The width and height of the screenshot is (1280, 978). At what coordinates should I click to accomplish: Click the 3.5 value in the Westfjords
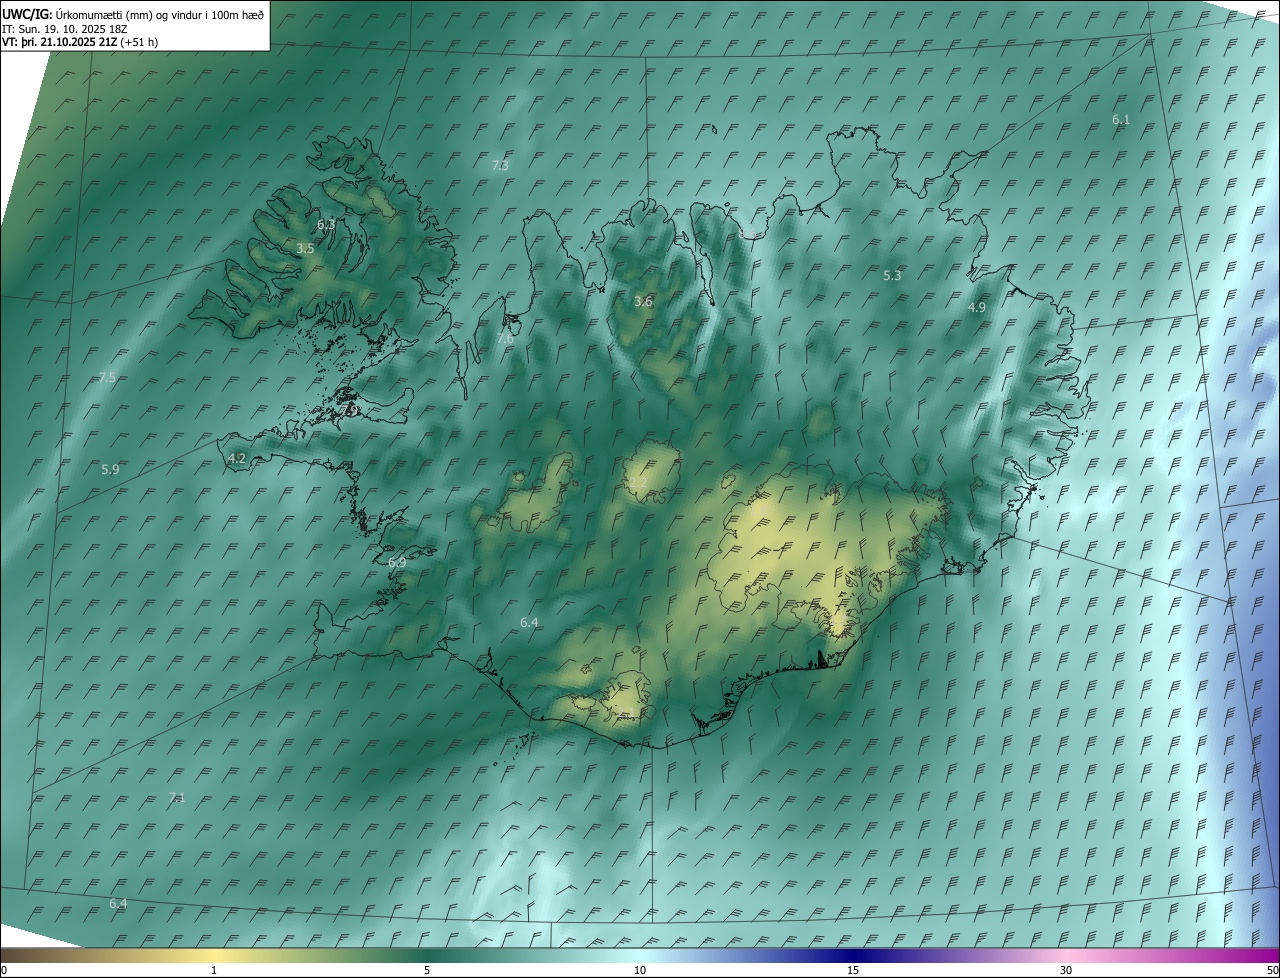pos(305,249)
